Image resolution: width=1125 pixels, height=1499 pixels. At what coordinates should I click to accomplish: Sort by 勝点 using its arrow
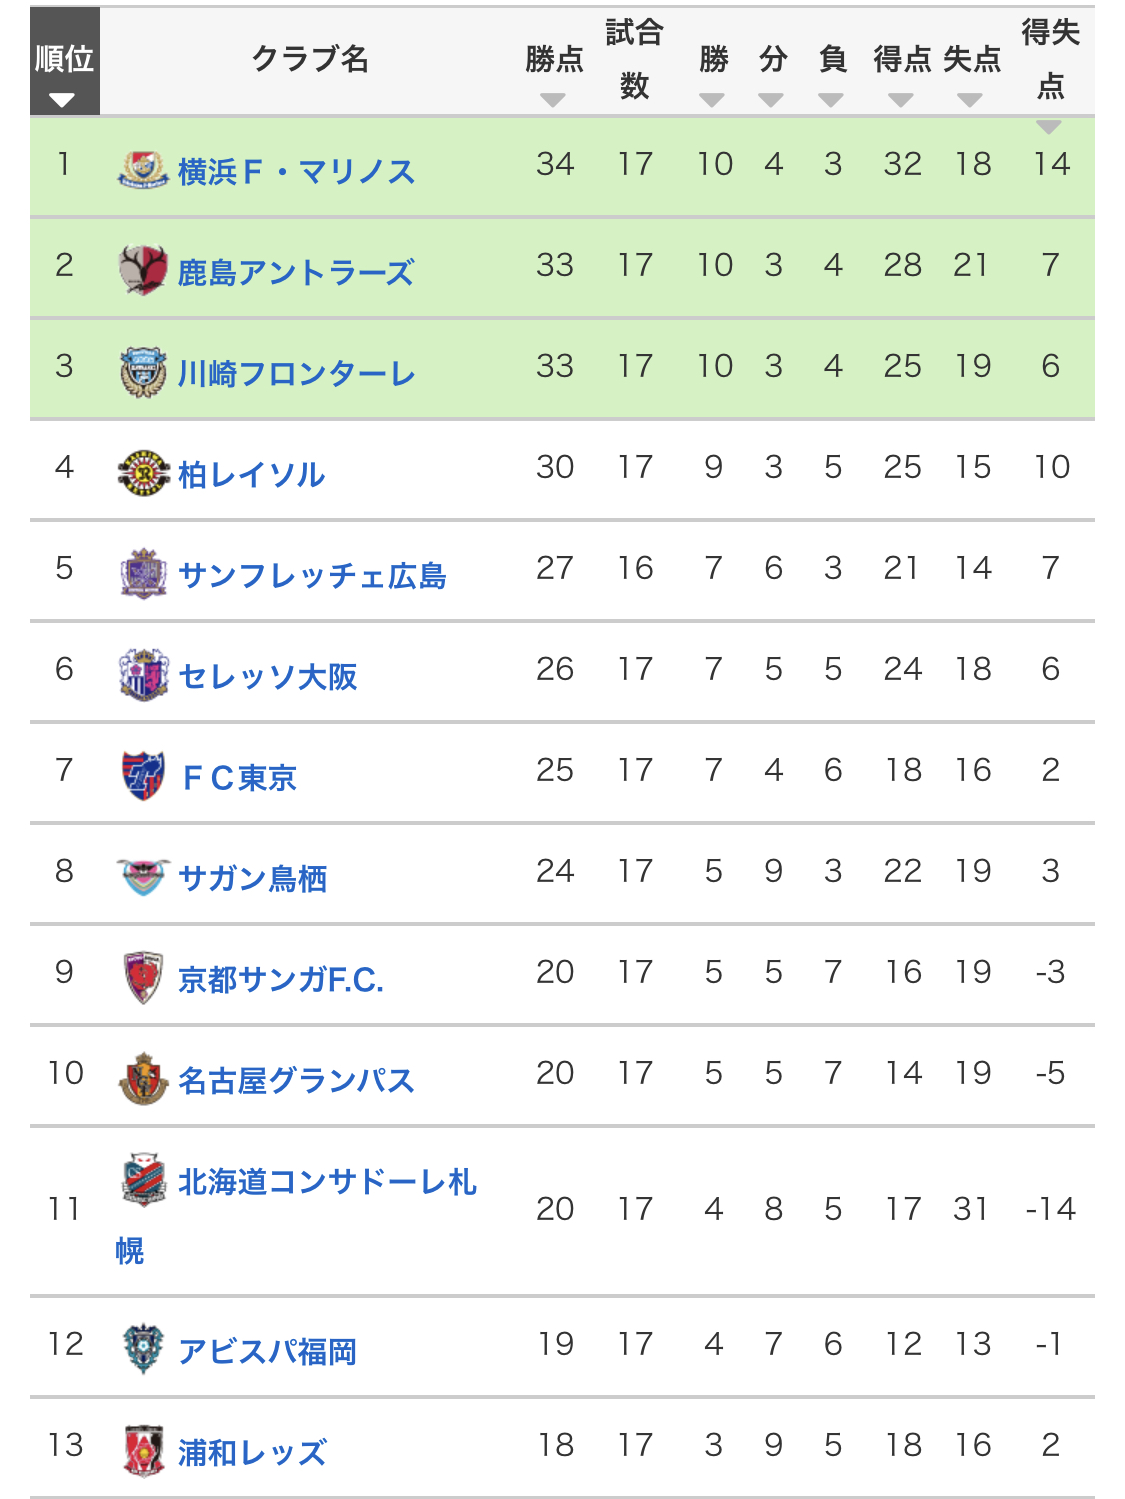click(x=553, y=100)
